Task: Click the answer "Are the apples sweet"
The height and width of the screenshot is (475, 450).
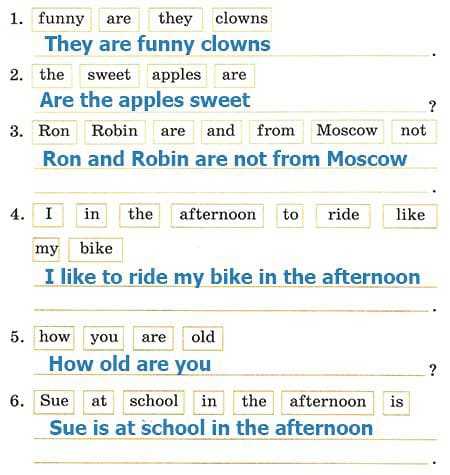Action: [x=145, y=100]
